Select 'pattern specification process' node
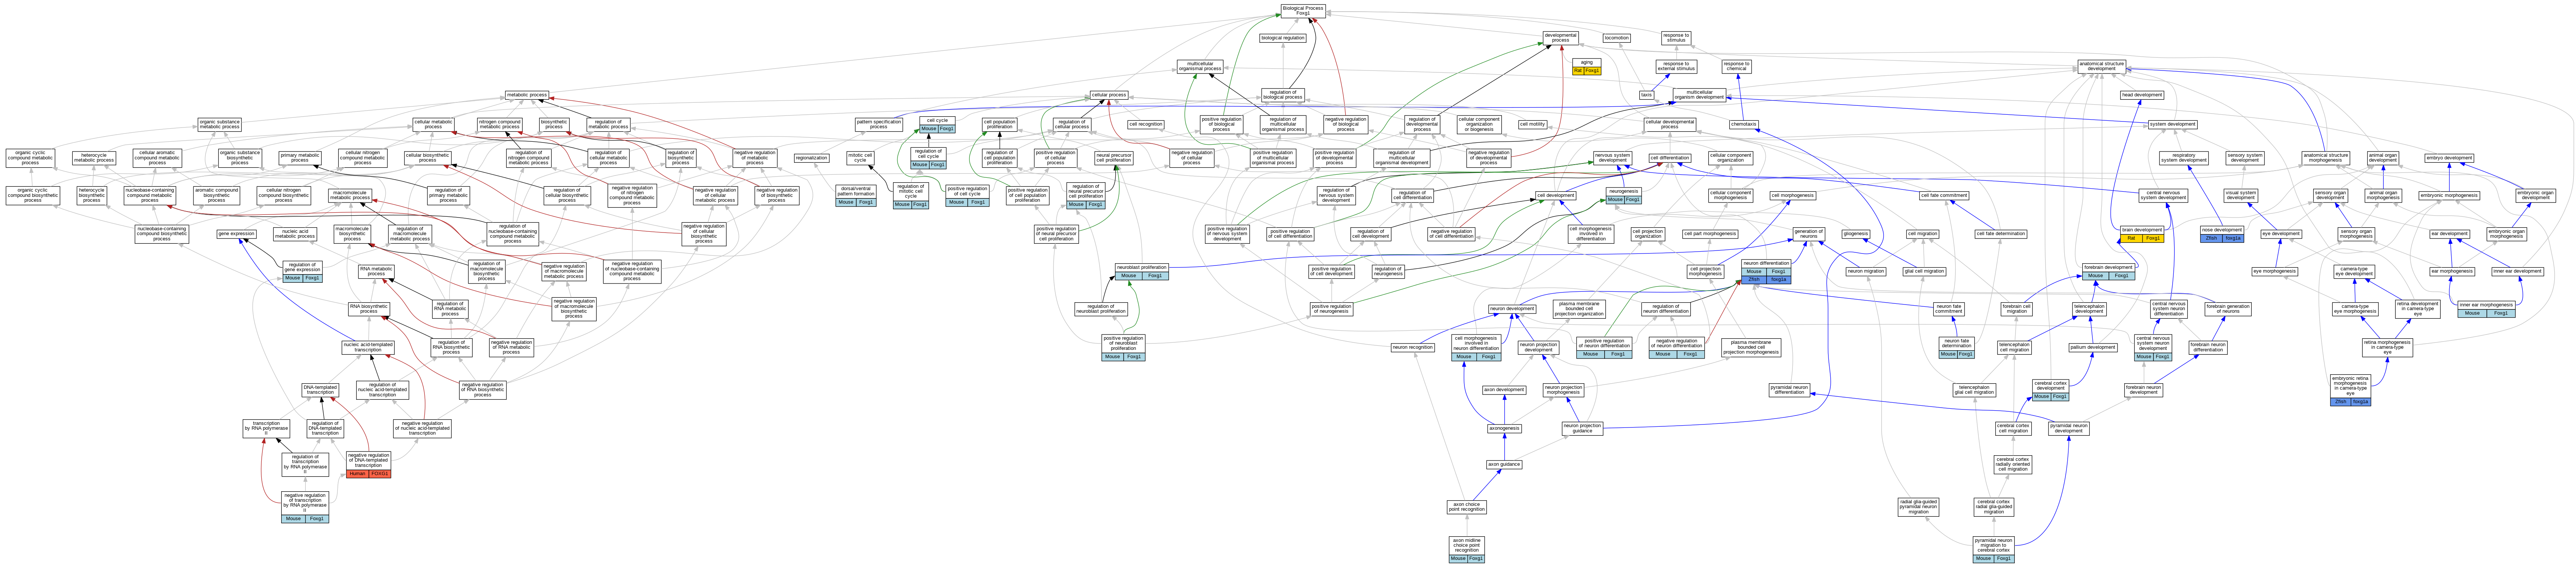The width and height of the screenshot is (2576, 567). pos(879,125)
